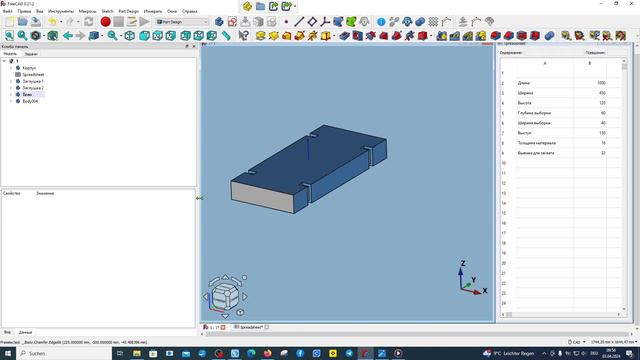Open the additive primitive dropdown arrow
Viewport: 640px width, 360px height.
coord(334,36)
